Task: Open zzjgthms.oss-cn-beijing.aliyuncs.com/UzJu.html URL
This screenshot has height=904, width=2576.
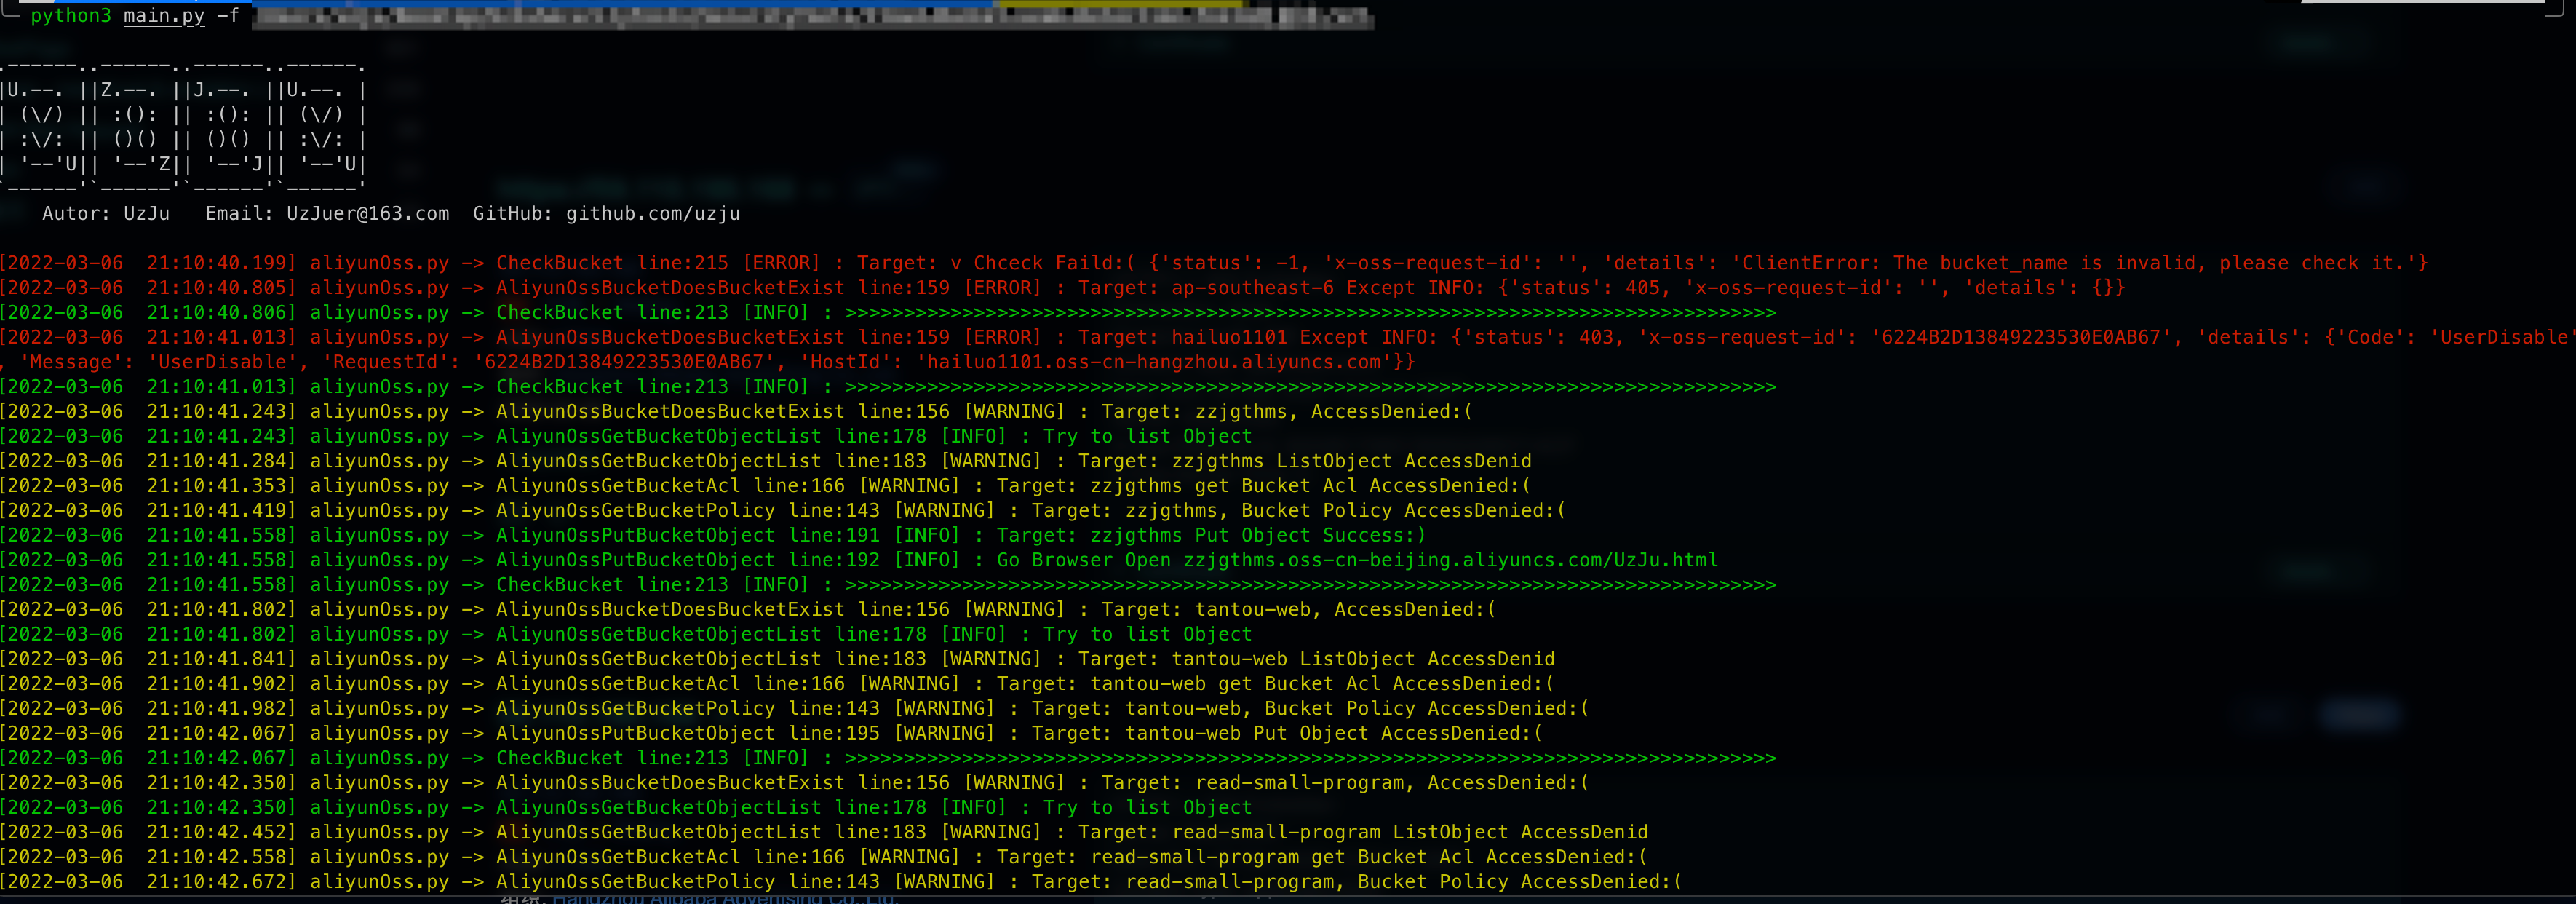Action: coord(1450,560)
